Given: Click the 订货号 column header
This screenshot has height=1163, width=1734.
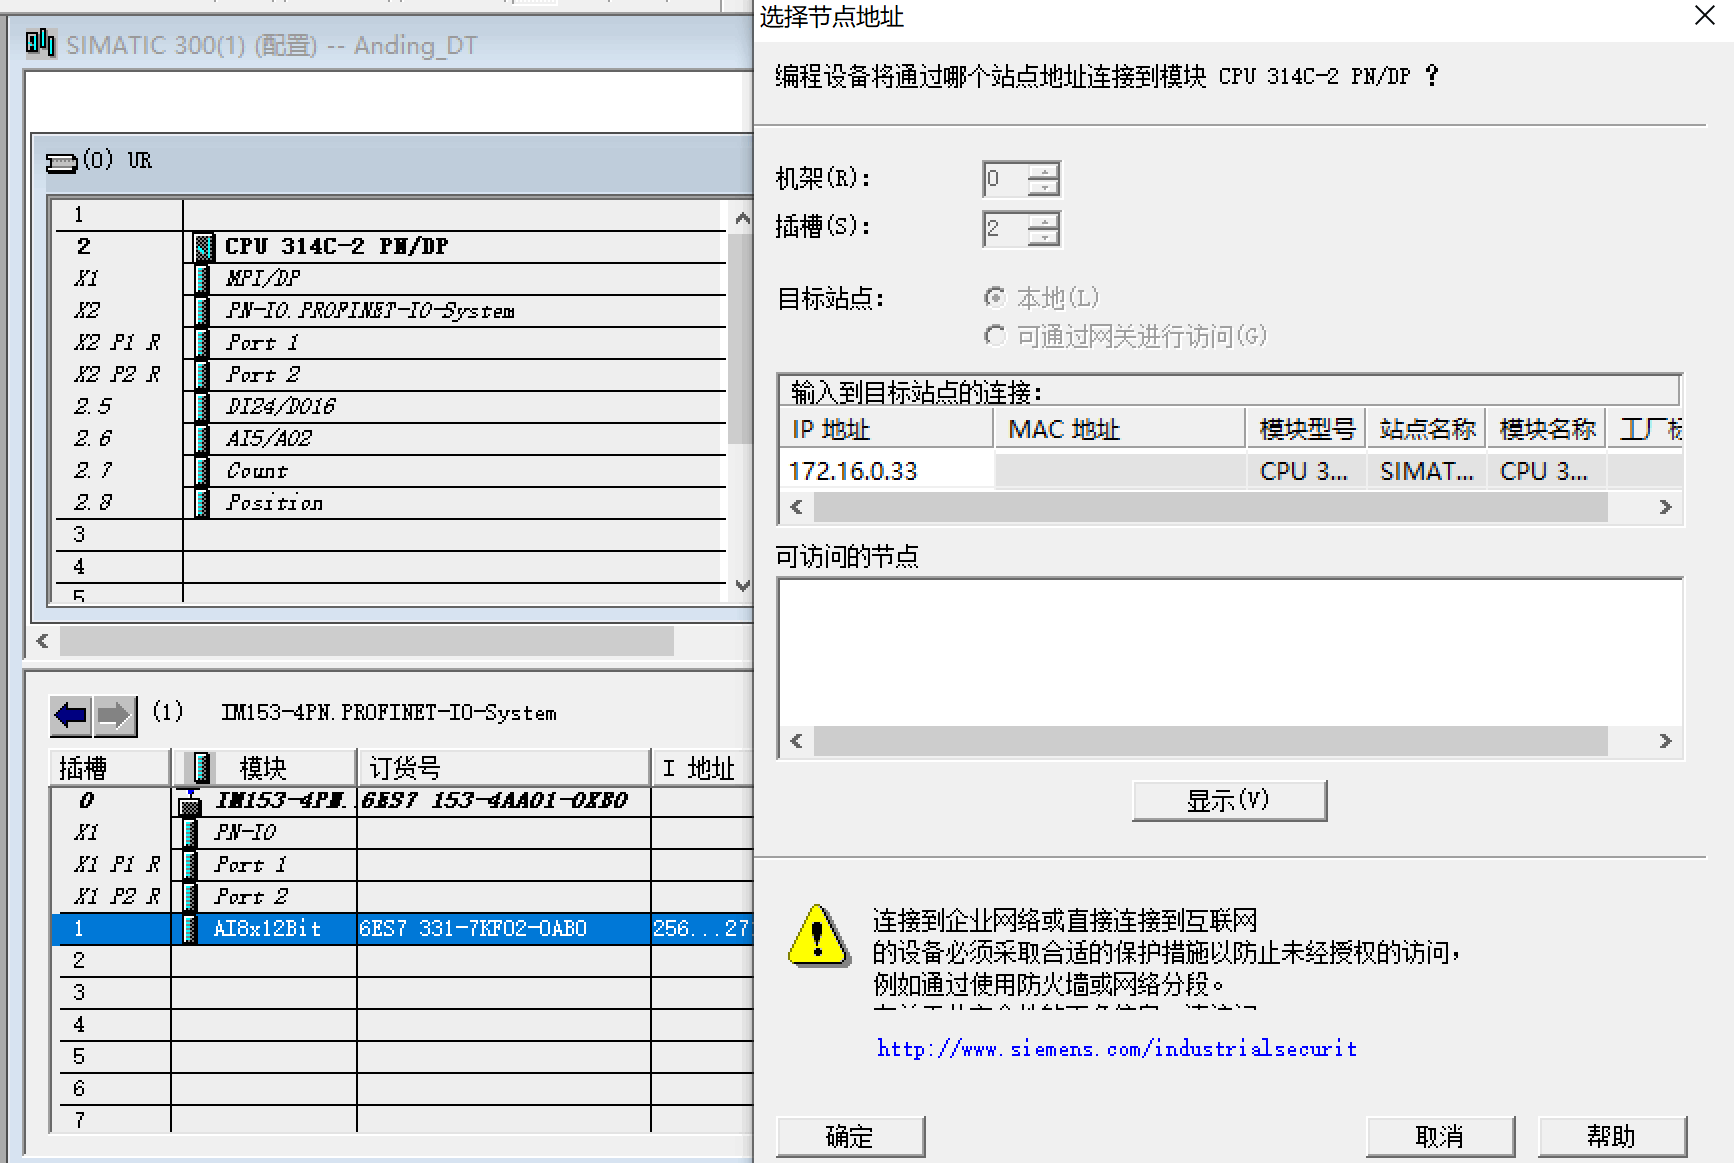Looking at the screenshot, I should (x=504, y=768).
